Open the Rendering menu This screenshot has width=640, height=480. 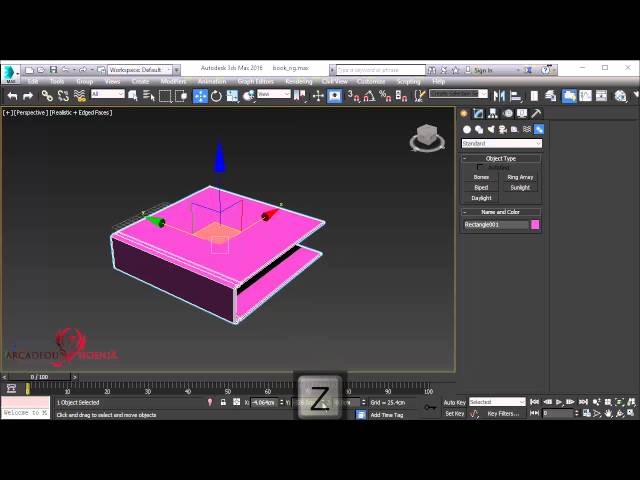(x=298, y=81)
